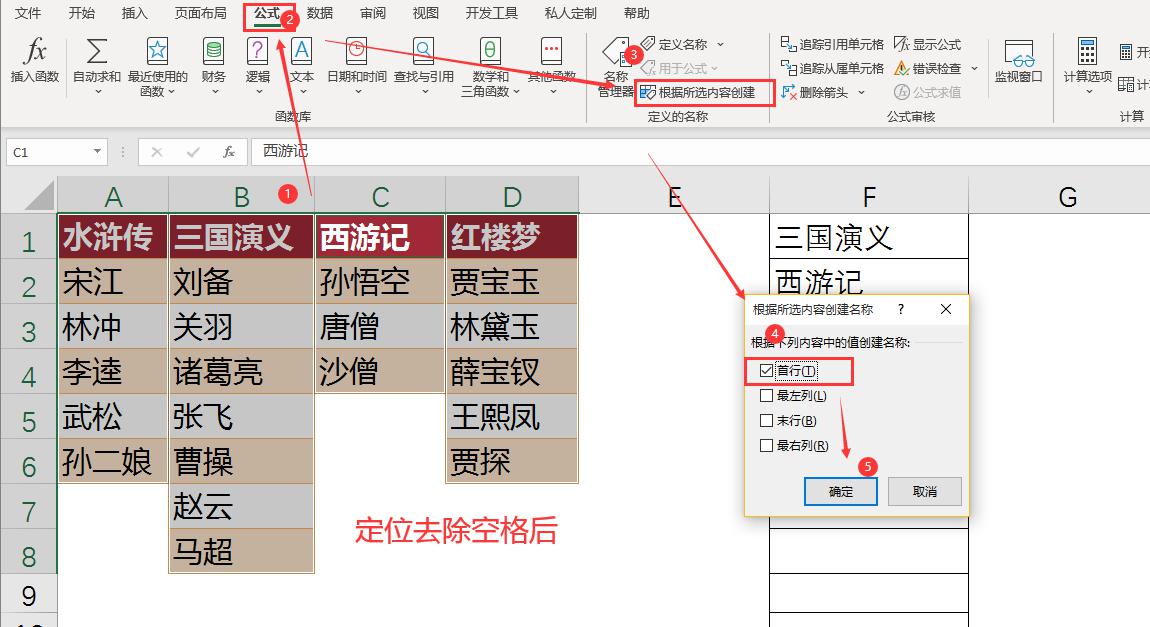The image size is (1150, 627).
Task: Open the File (文件) tab
Action: [x=28, y=13]
